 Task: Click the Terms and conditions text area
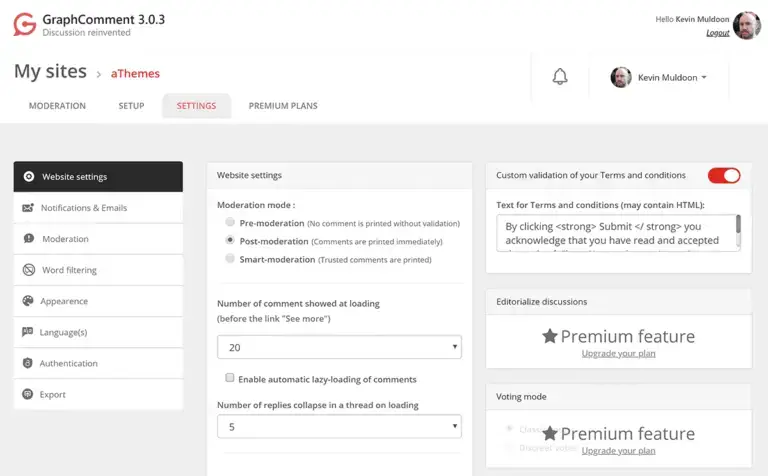[616, 233]
